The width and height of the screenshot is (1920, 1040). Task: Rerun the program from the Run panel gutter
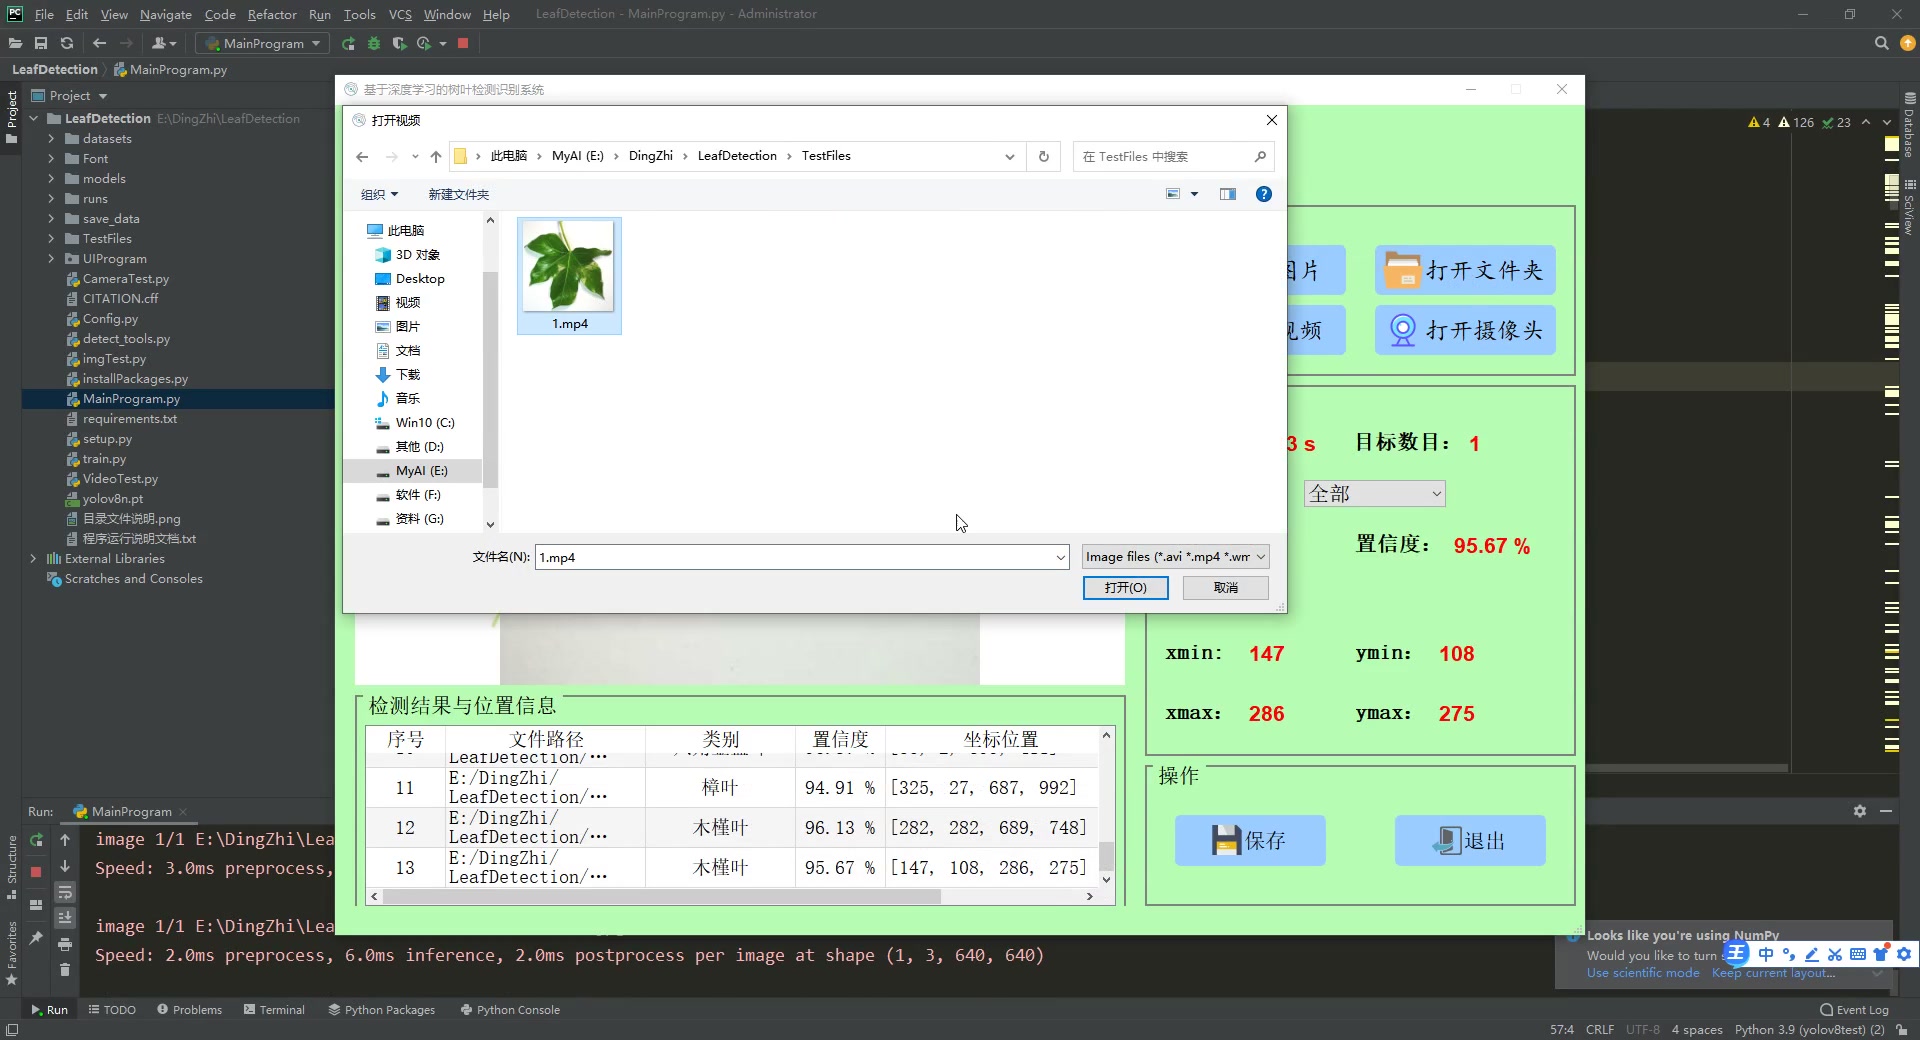(x=36, y=841)
